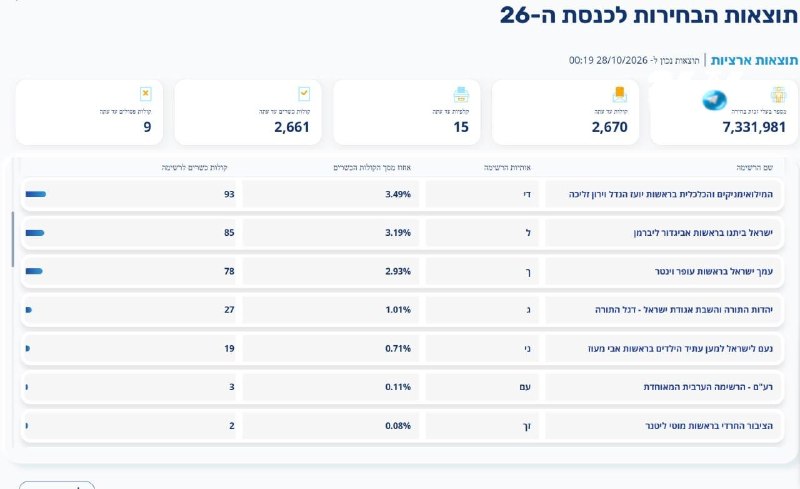This screenshot has height=489, width=800.
Task: Click the vote count 27
Action: [229, 310]
